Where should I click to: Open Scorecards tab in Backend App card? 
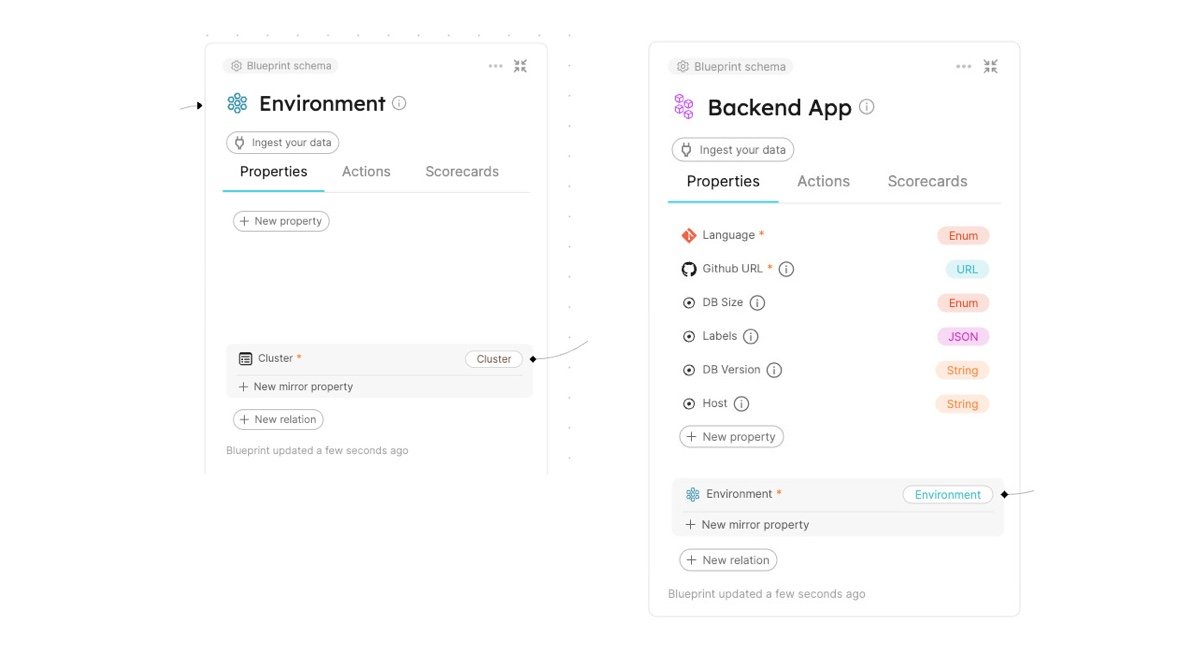pyautogui.click(x=927, y=181)
